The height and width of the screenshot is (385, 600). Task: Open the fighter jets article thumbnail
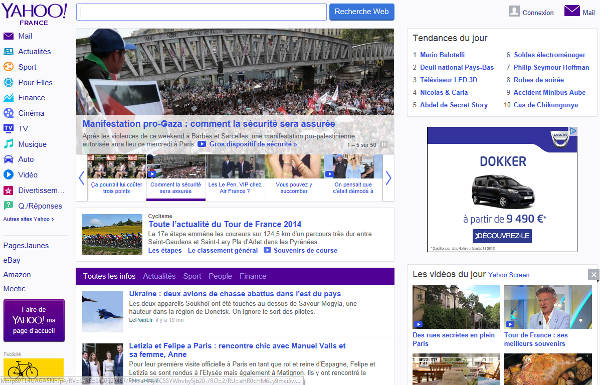tap(102, 311)
